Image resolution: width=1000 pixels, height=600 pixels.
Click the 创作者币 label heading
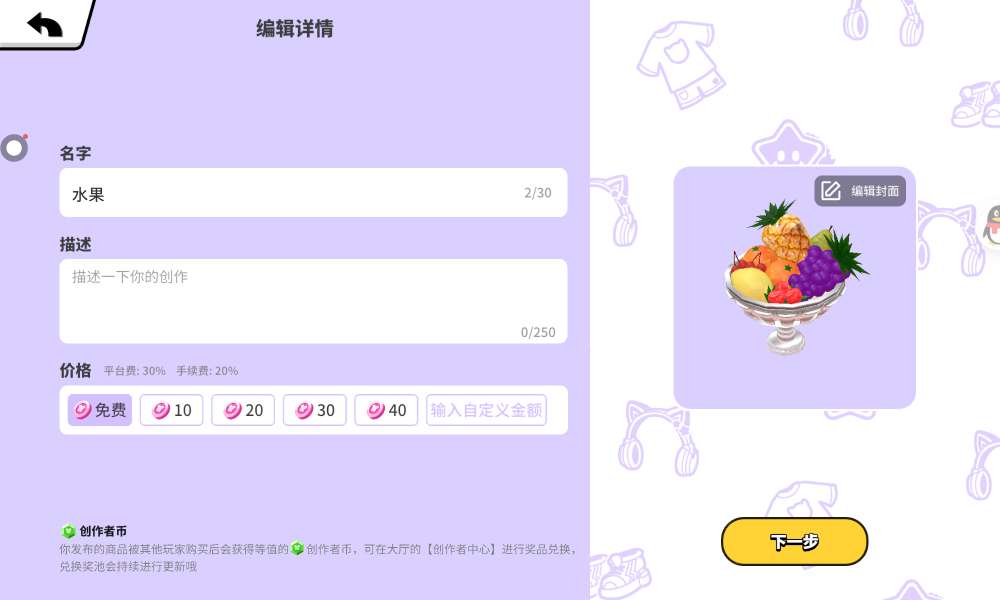[103, 531]
